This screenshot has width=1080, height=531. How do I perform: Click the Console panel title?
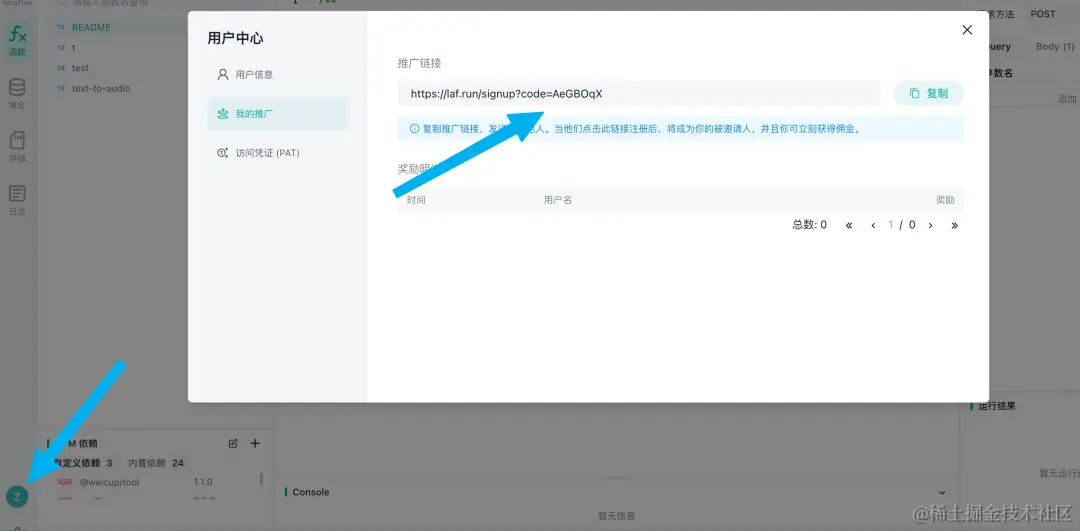point(311,492)
